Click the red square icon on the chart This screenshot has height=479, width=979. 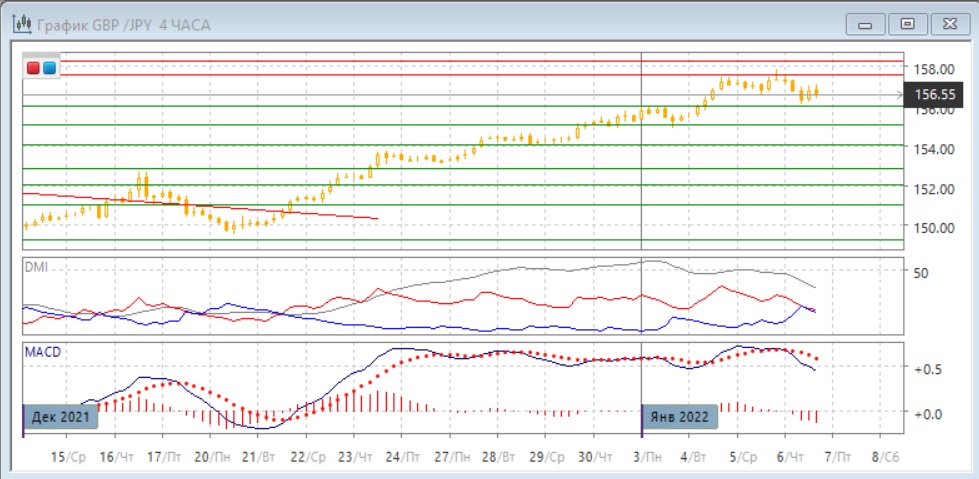click(34, 68)
